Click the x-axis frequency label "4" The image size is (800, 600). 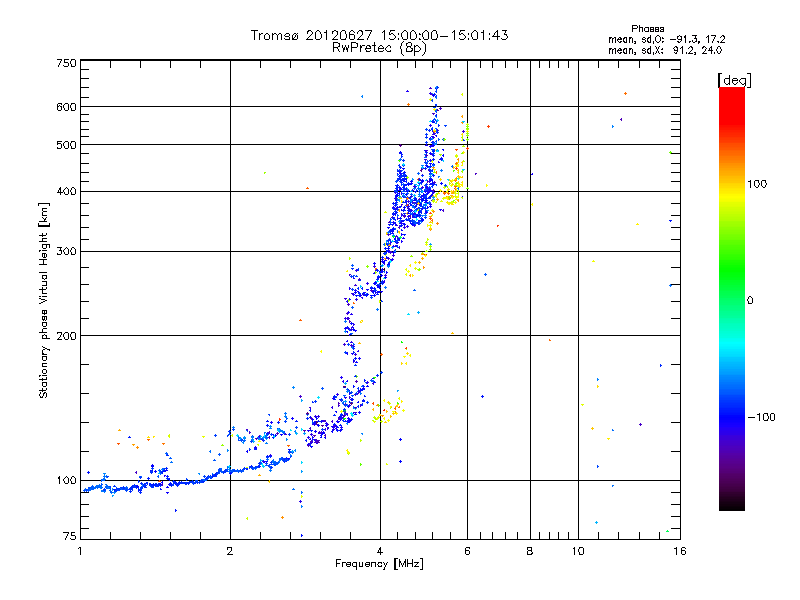coord(380,551)
